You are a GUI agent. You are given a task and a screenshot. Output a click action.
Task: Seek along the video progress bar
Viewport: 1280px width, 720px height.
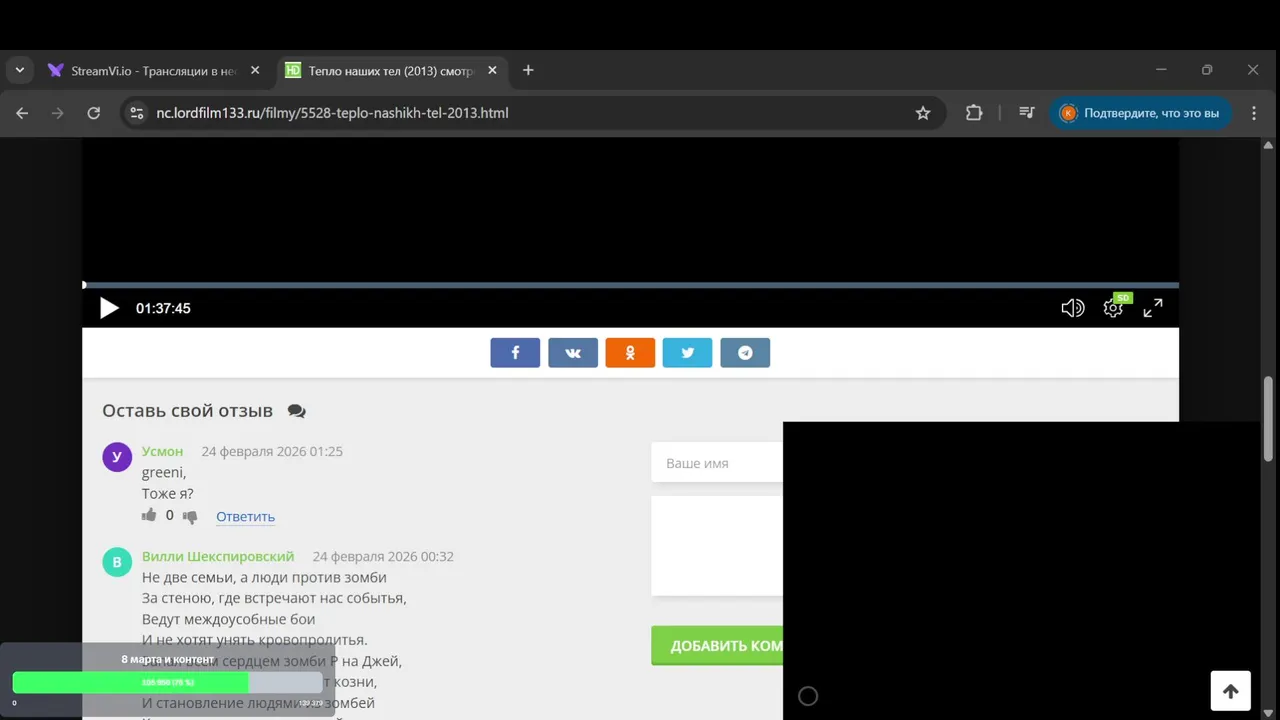pyautogui.click(x=630, y=285)
